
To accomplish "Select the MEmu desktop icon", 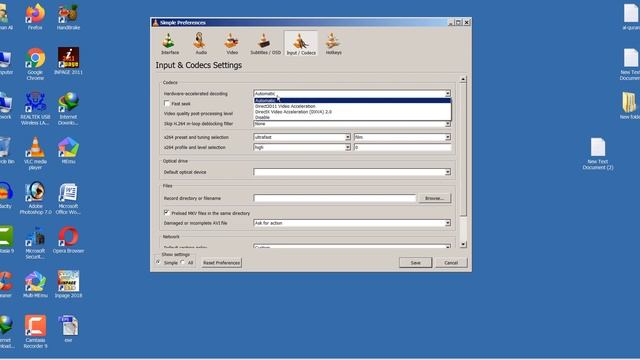I will pos(68,151).
